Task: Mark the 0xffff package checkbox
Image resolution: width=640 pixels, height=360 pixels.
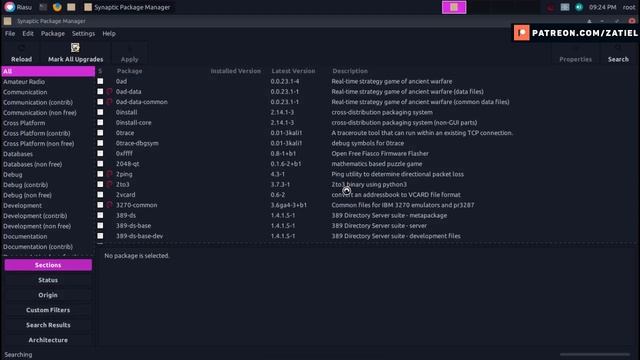Action: [x=100, y=153]
